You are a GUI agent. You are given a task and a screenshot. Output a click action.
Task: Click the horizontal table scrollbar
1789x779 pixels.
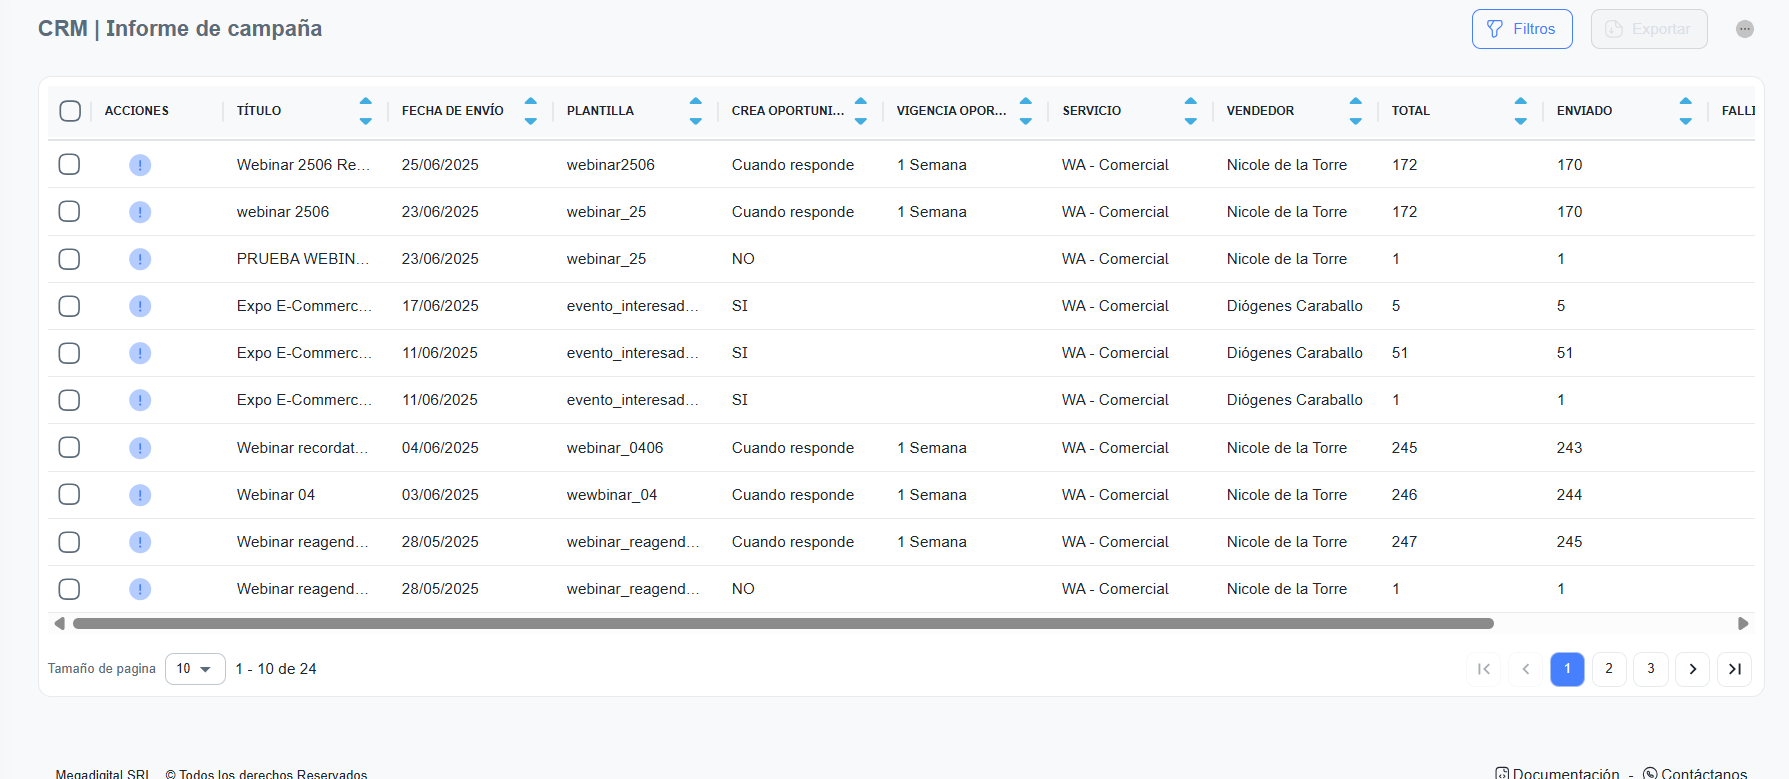[782, 624]
